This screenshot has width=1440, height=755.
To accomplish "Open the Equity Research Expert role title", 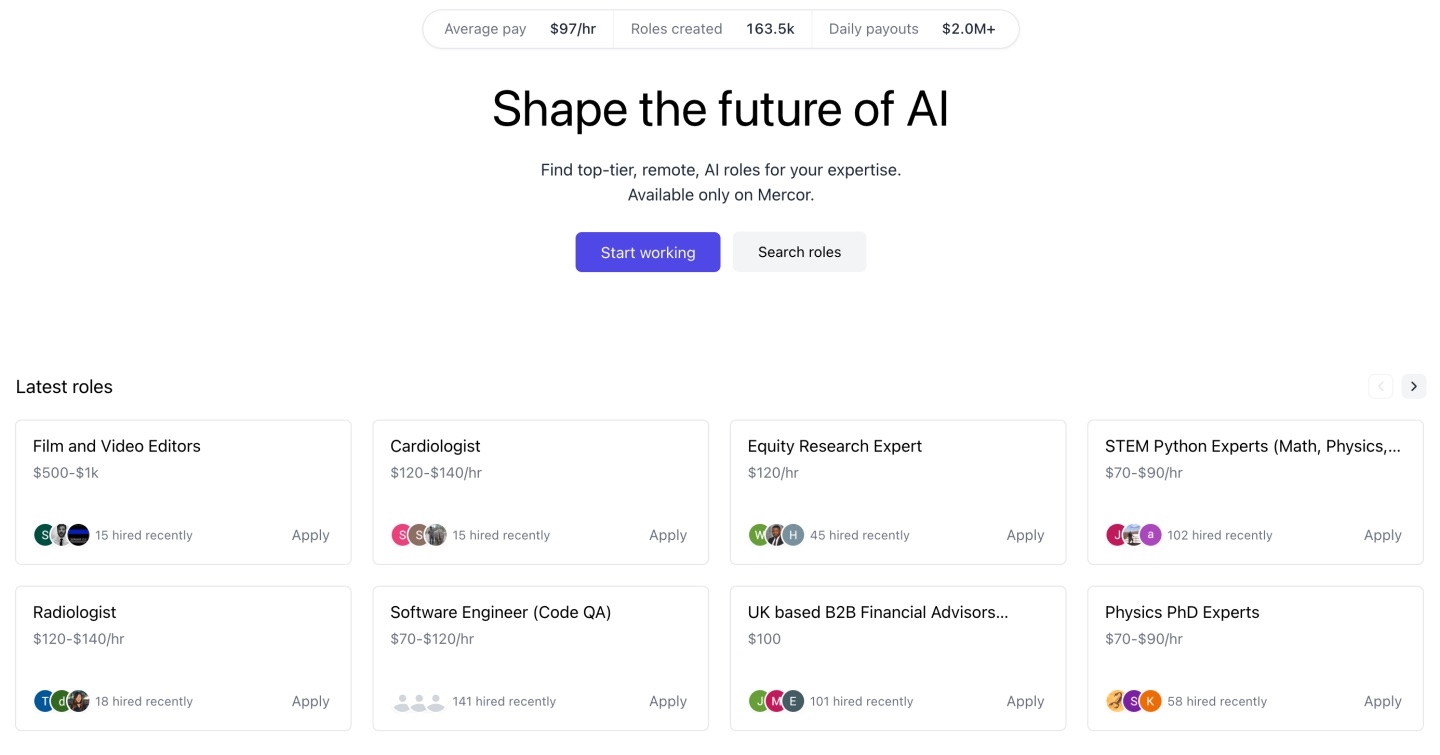I will [834, 446].
